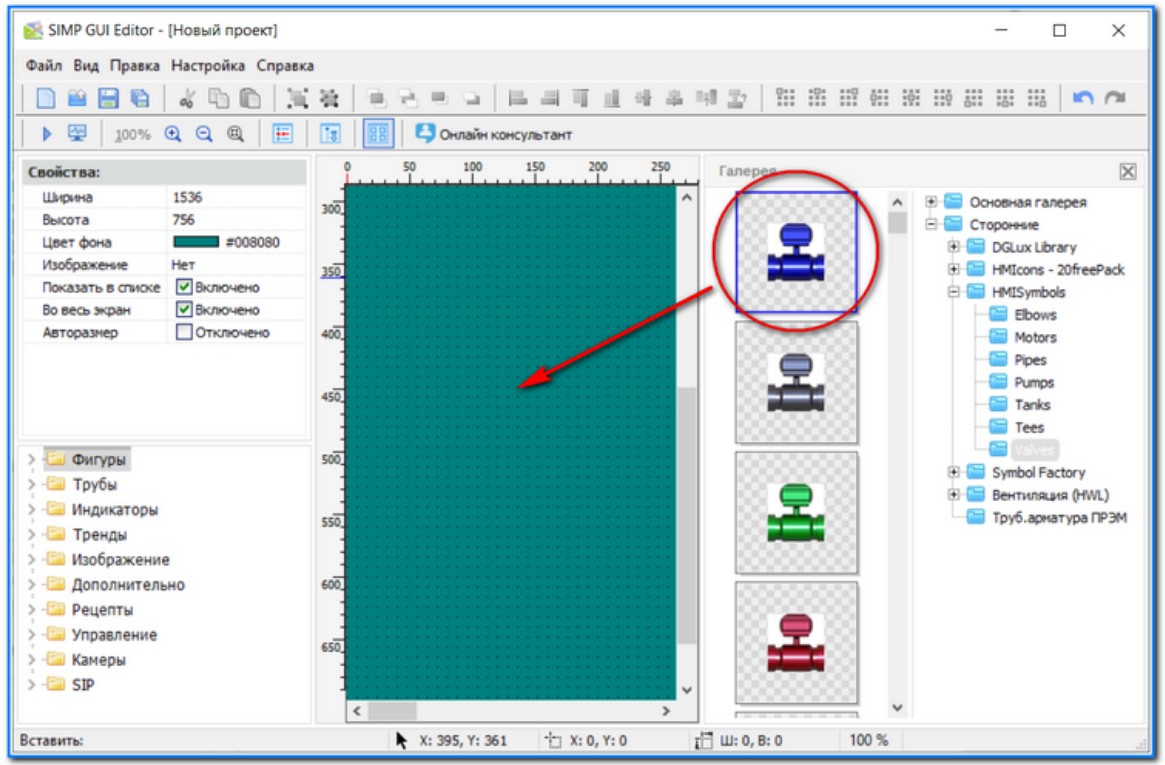The height and width of the screenshot is (765, 1165).
Task: Expand the Трубы folder
Action: [31, 484]
